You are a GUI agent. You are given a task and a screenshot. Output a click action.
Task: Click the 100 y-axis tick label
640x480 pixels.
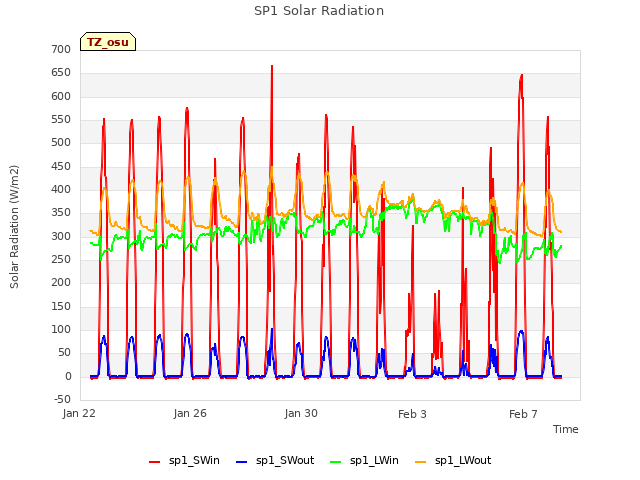(61, 329)
